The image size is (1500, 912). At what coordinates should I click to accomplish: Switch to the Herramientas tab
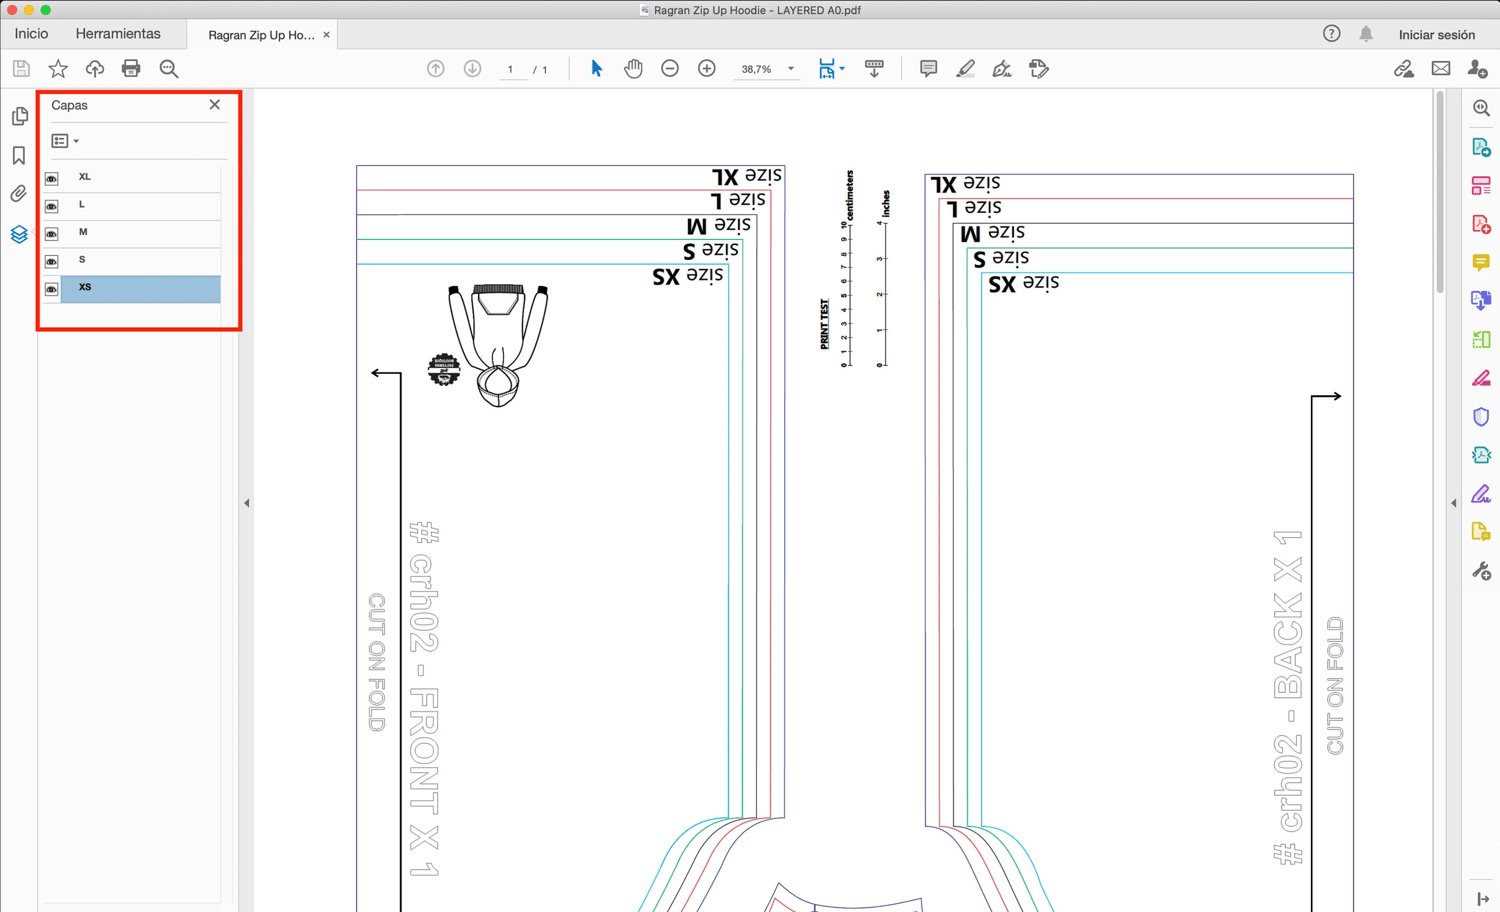(x=118, y=34)
